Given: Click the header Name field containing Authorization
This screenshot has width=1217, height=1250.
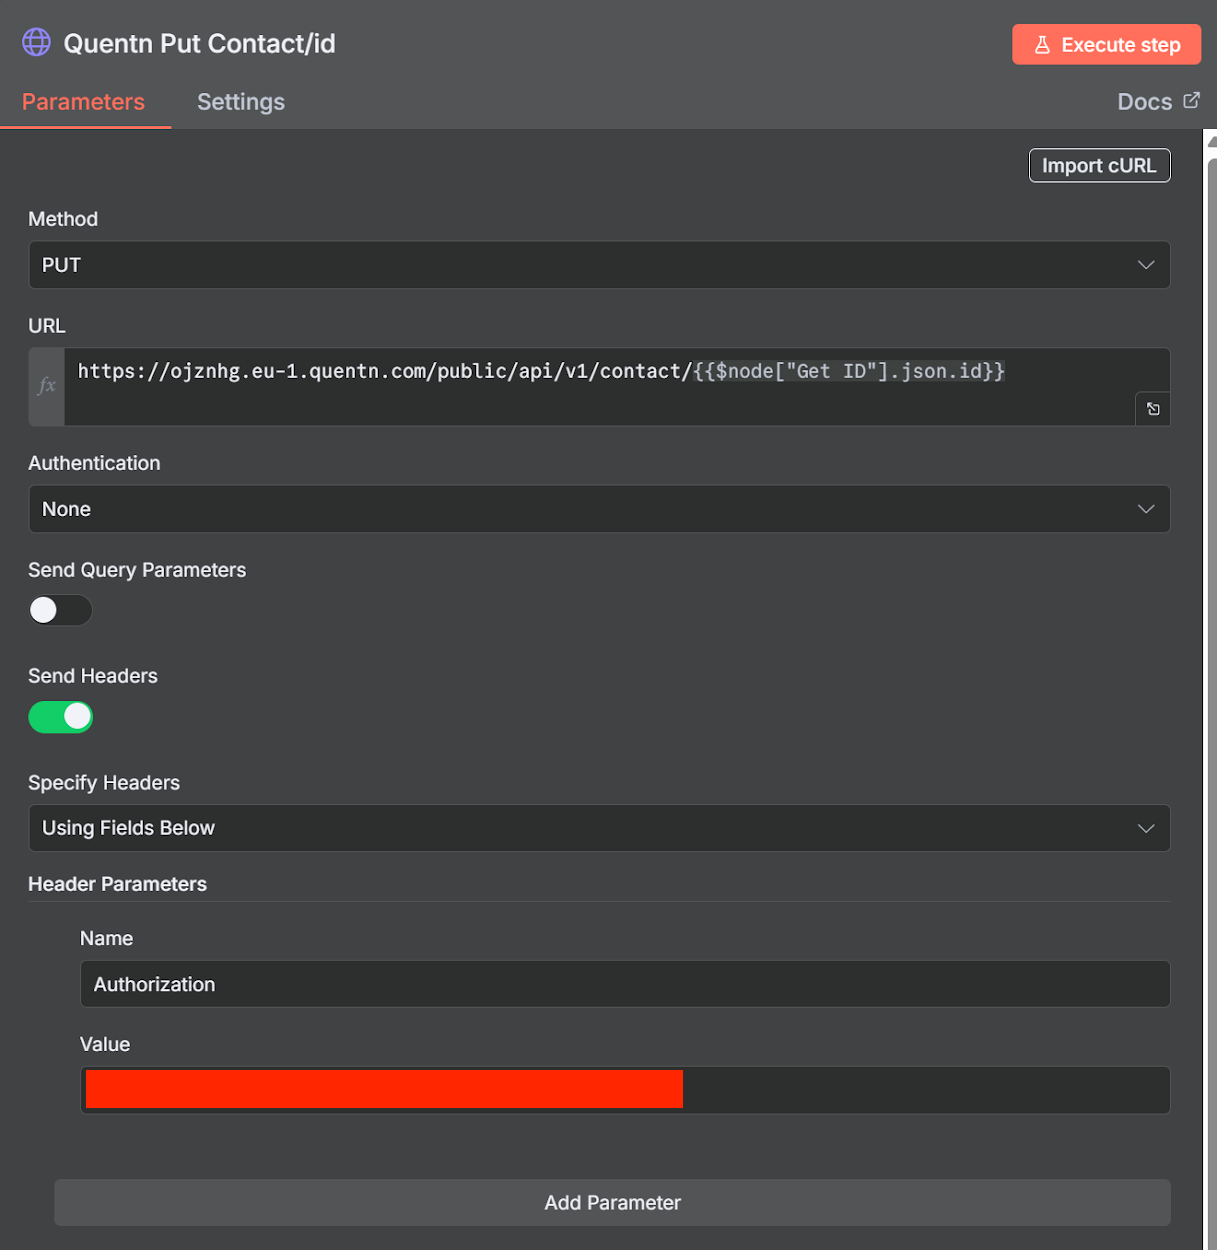Looking at the screenshot, I should tap(625, 984).
